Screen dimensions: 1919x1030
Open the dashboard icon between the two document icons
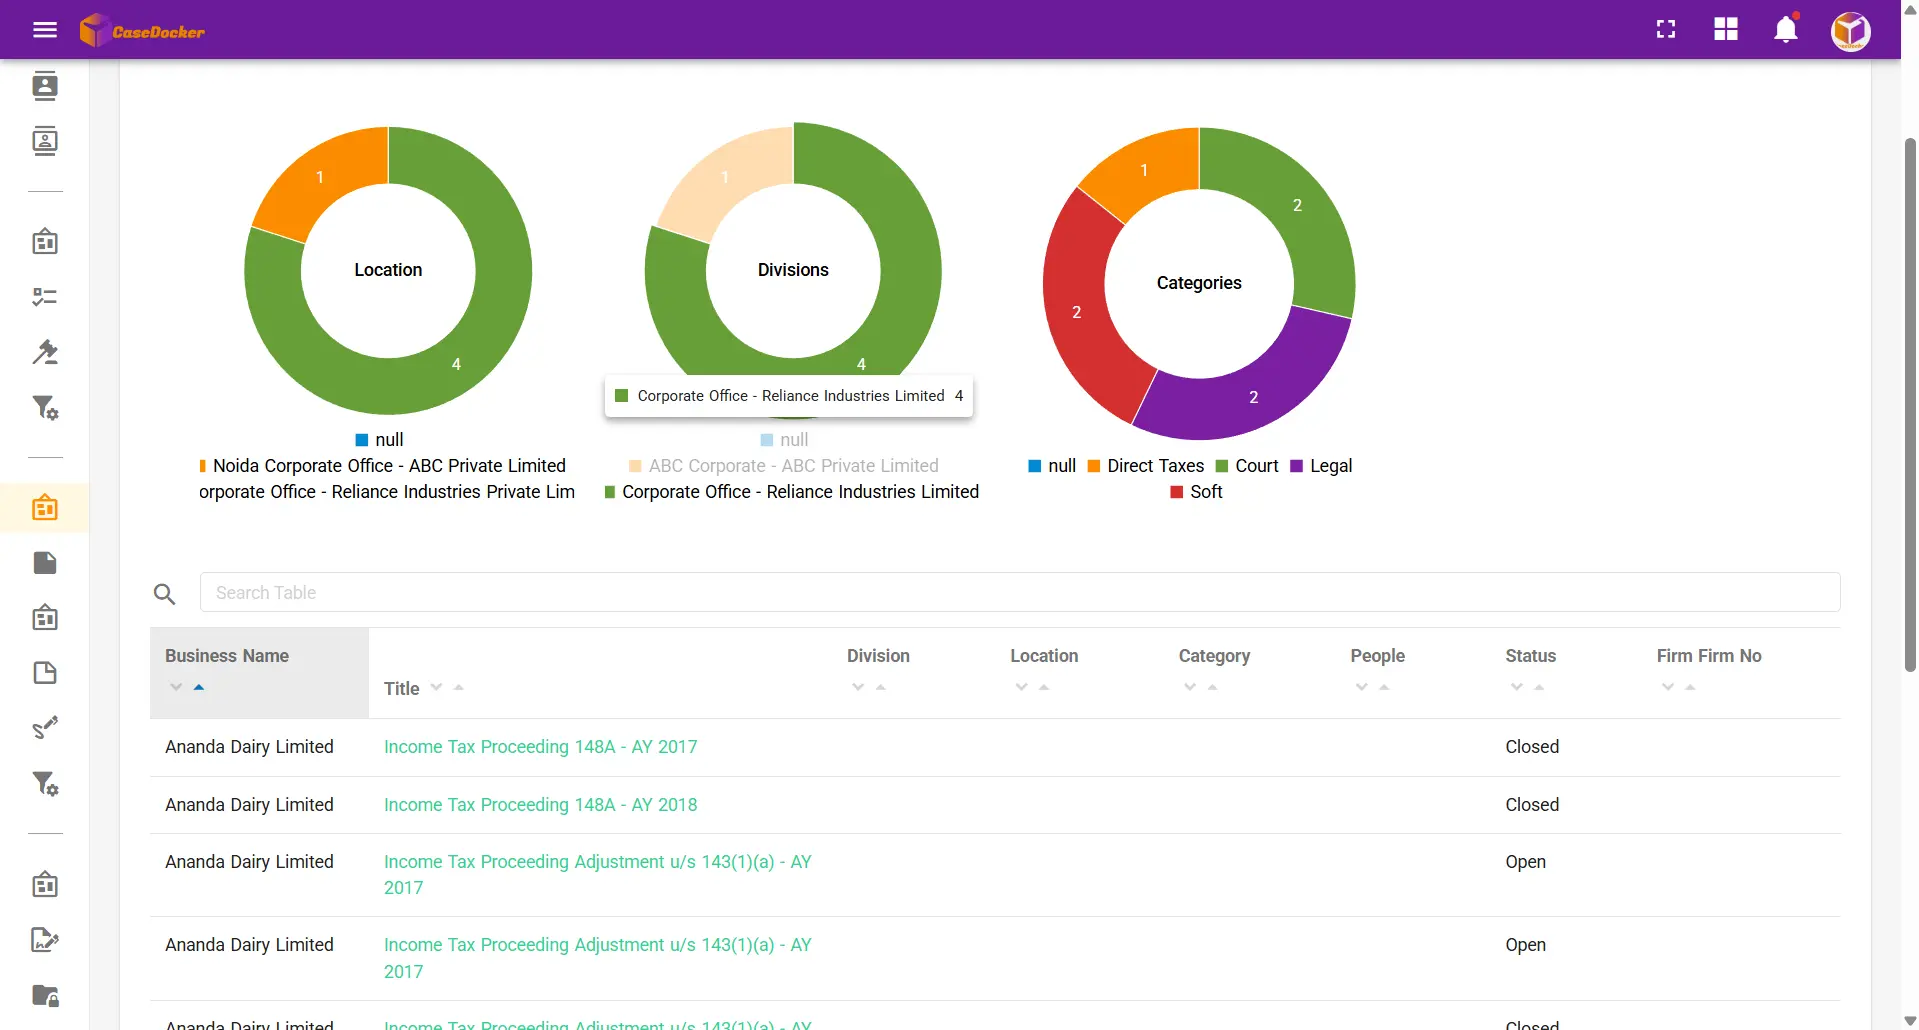pyautogui.click(x=45, y=617)
